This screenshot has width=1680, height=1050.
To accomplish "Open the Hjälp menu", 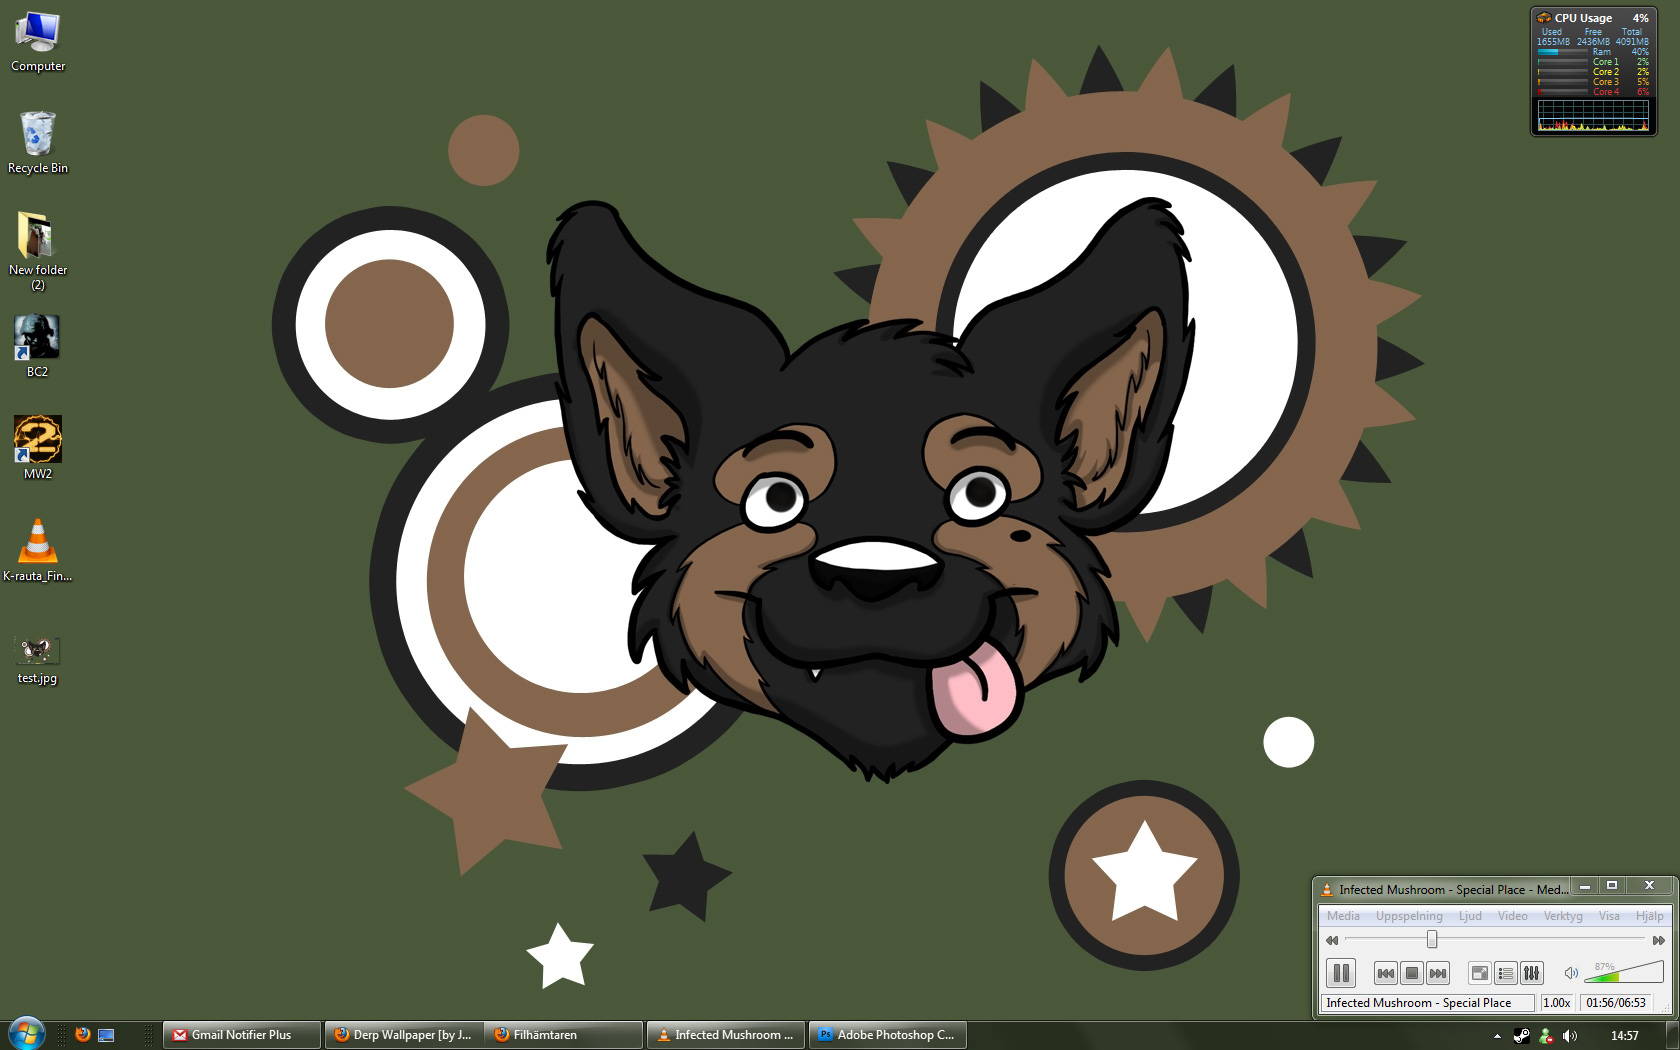I will 1650,916.
